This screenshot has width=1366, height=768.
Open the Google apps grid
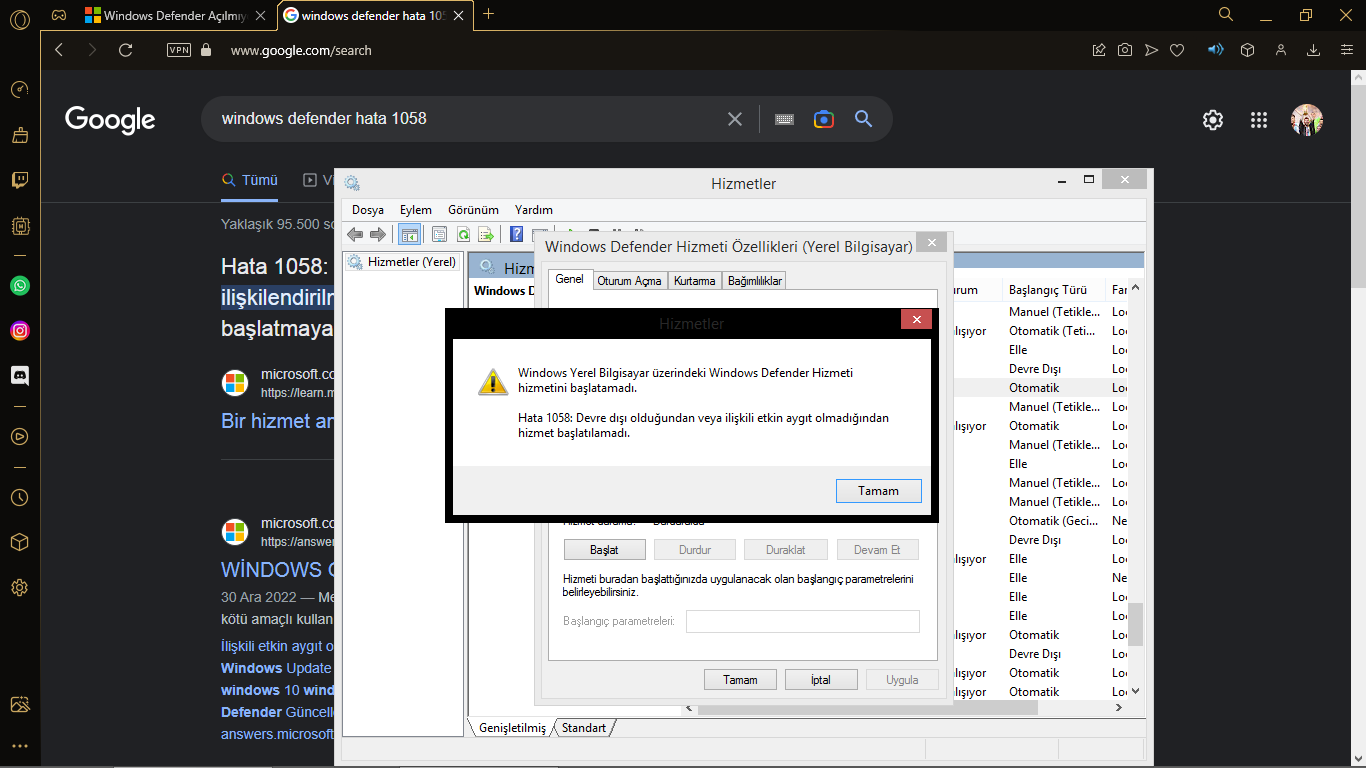click(1259, 120)
